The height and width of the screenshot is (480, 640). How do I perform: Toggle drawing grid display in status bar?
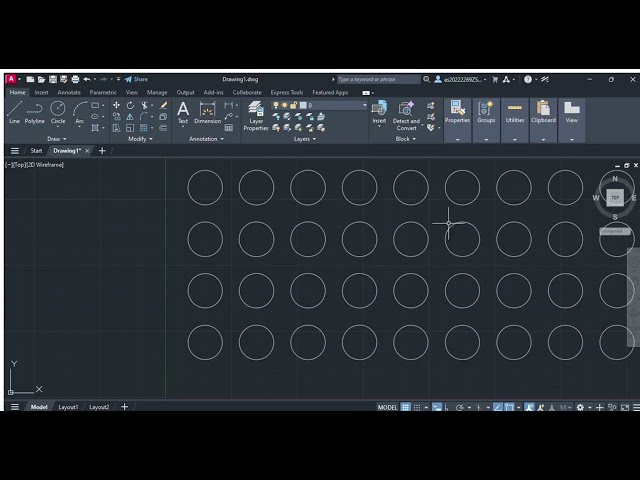pos(405,407)
